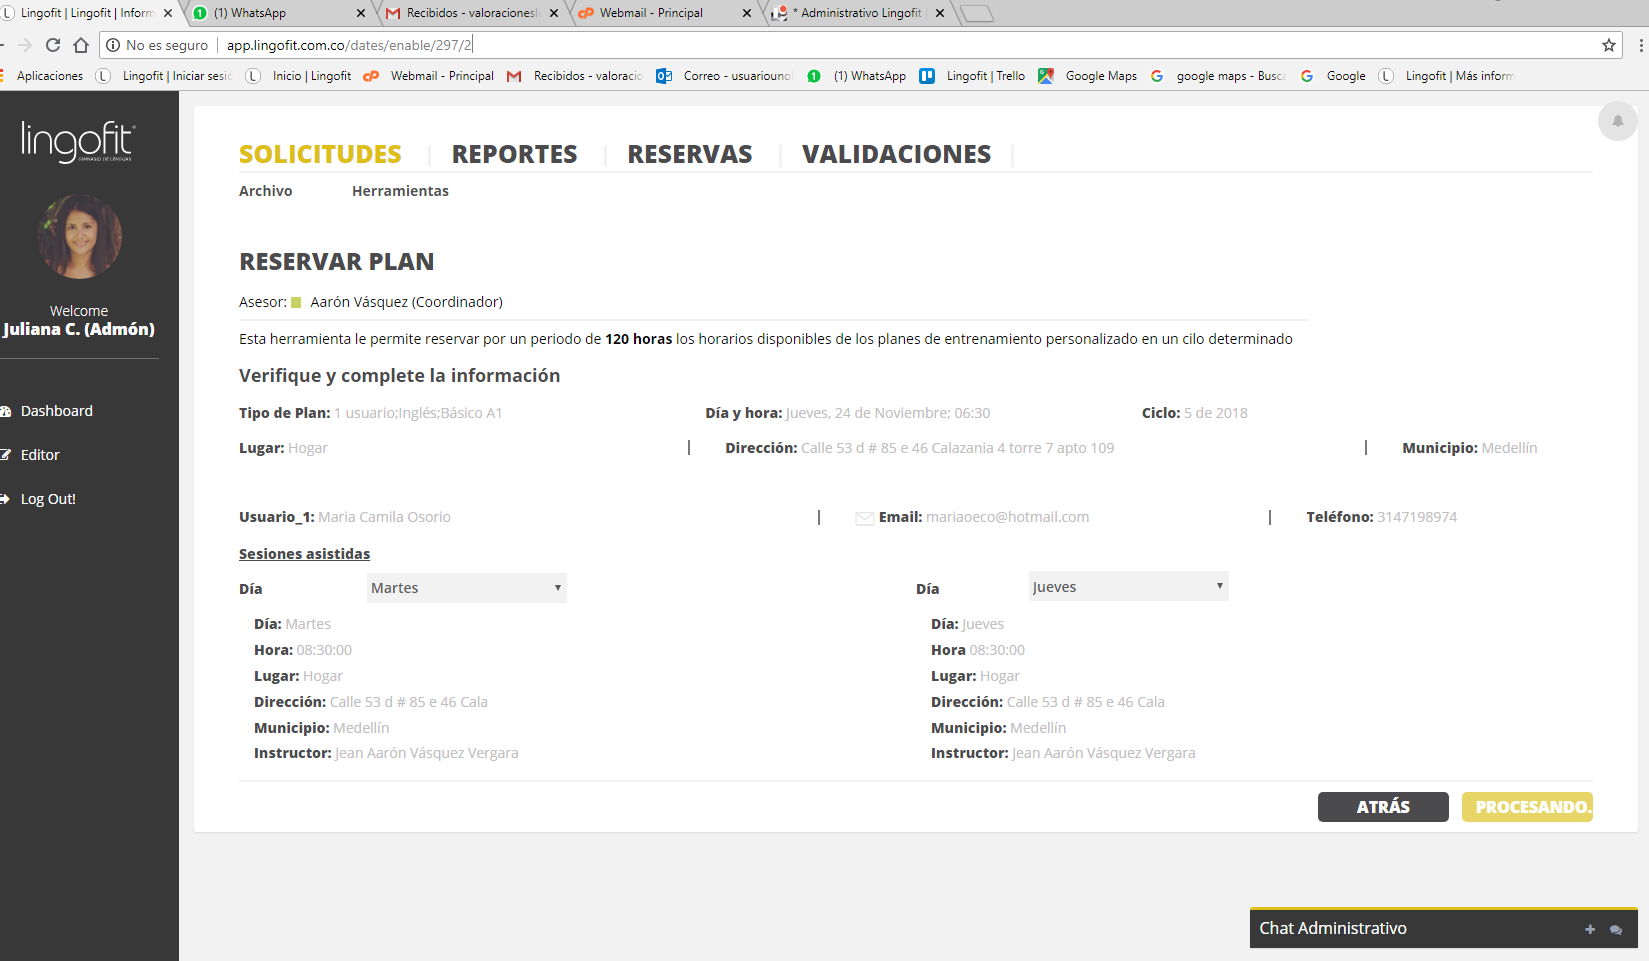This screenshot has width=1649, height=961.
Task: Bookmark page with the star icon
Action: point(1609,45)
